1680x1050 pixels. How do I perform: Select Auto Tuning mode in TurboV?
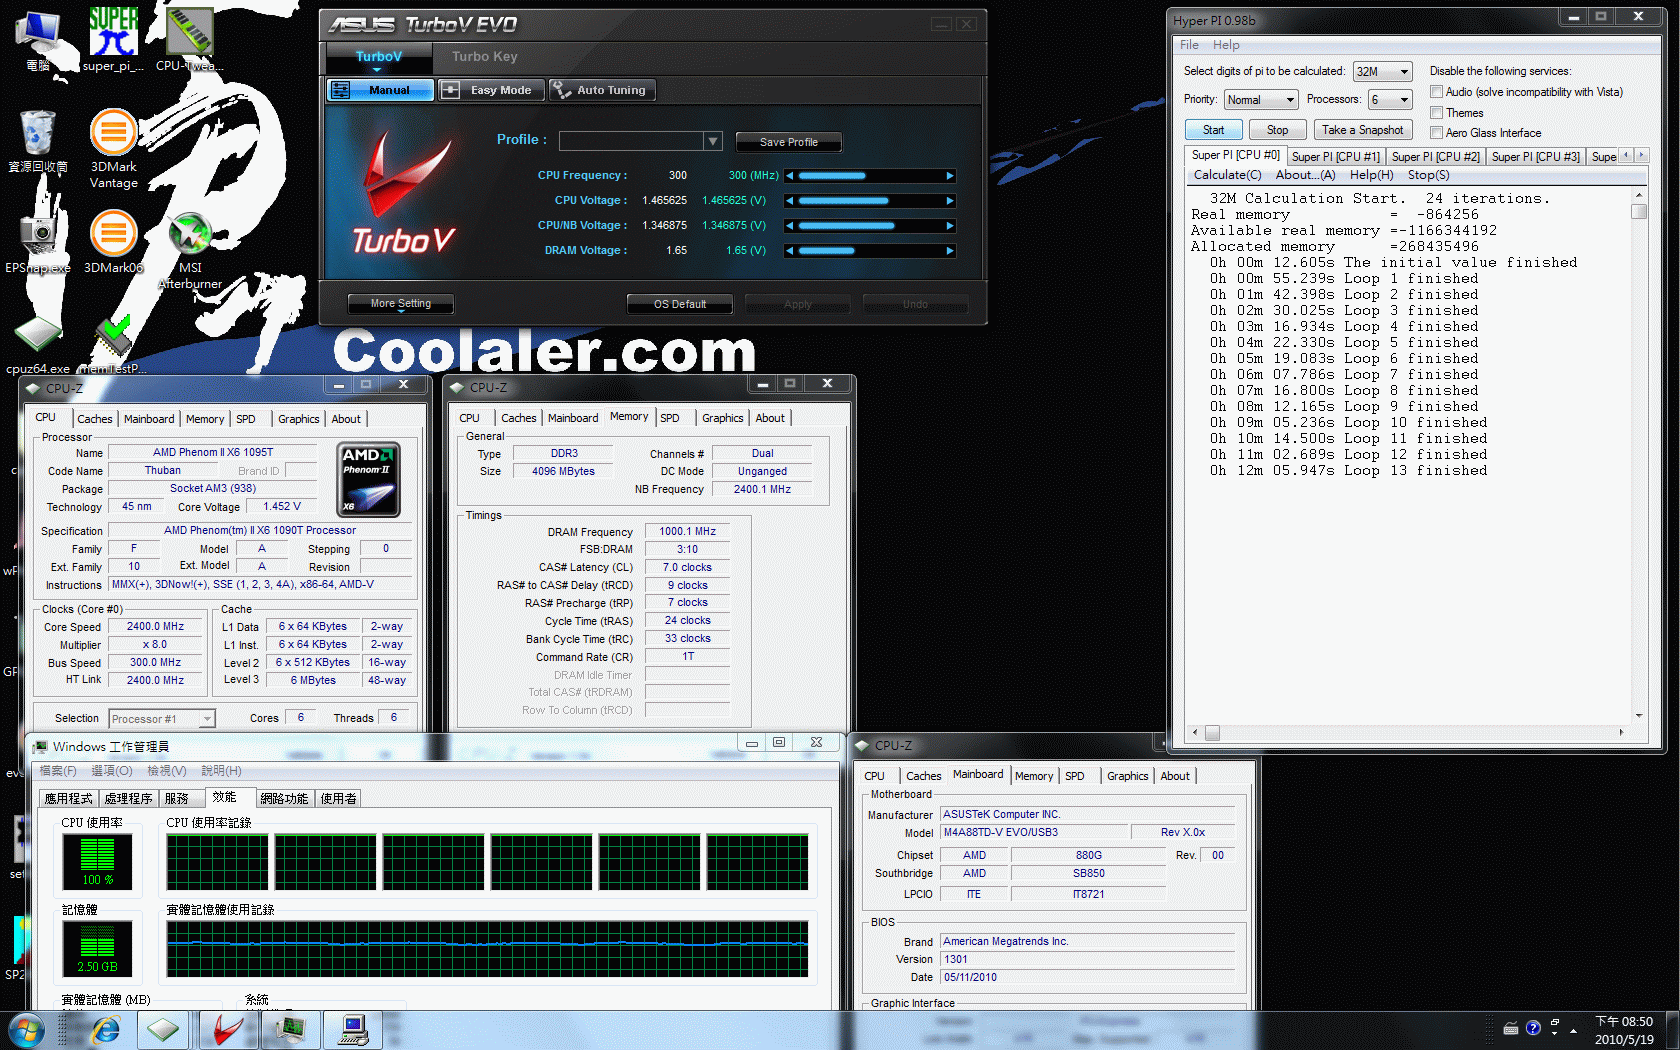[x=601, y=90]
